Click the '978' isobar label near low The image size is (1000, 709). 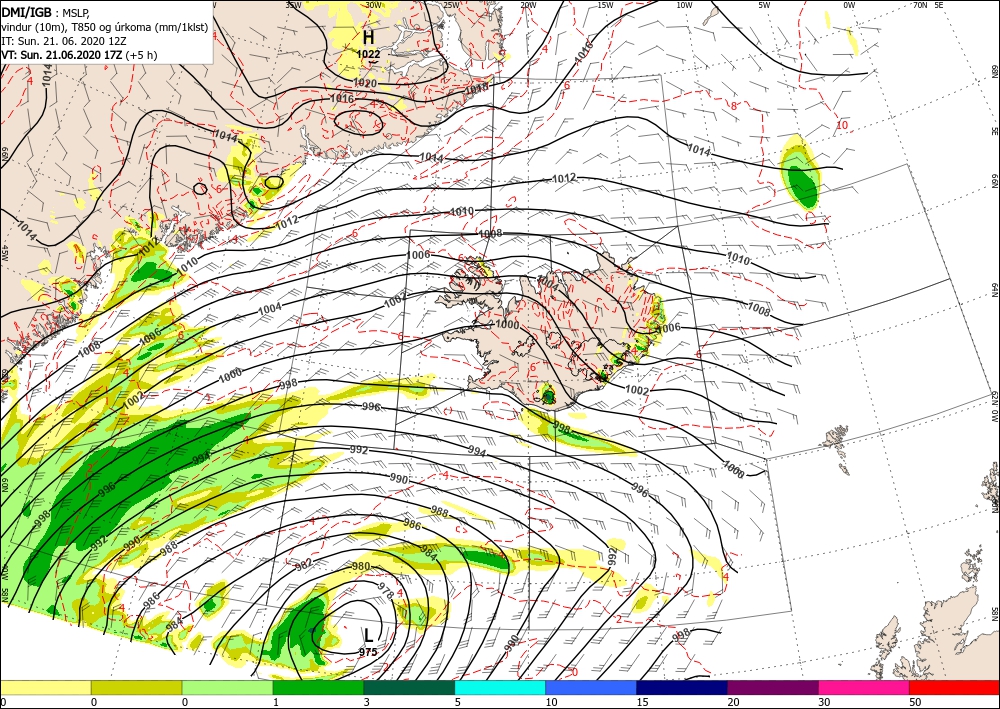point(386,591)
